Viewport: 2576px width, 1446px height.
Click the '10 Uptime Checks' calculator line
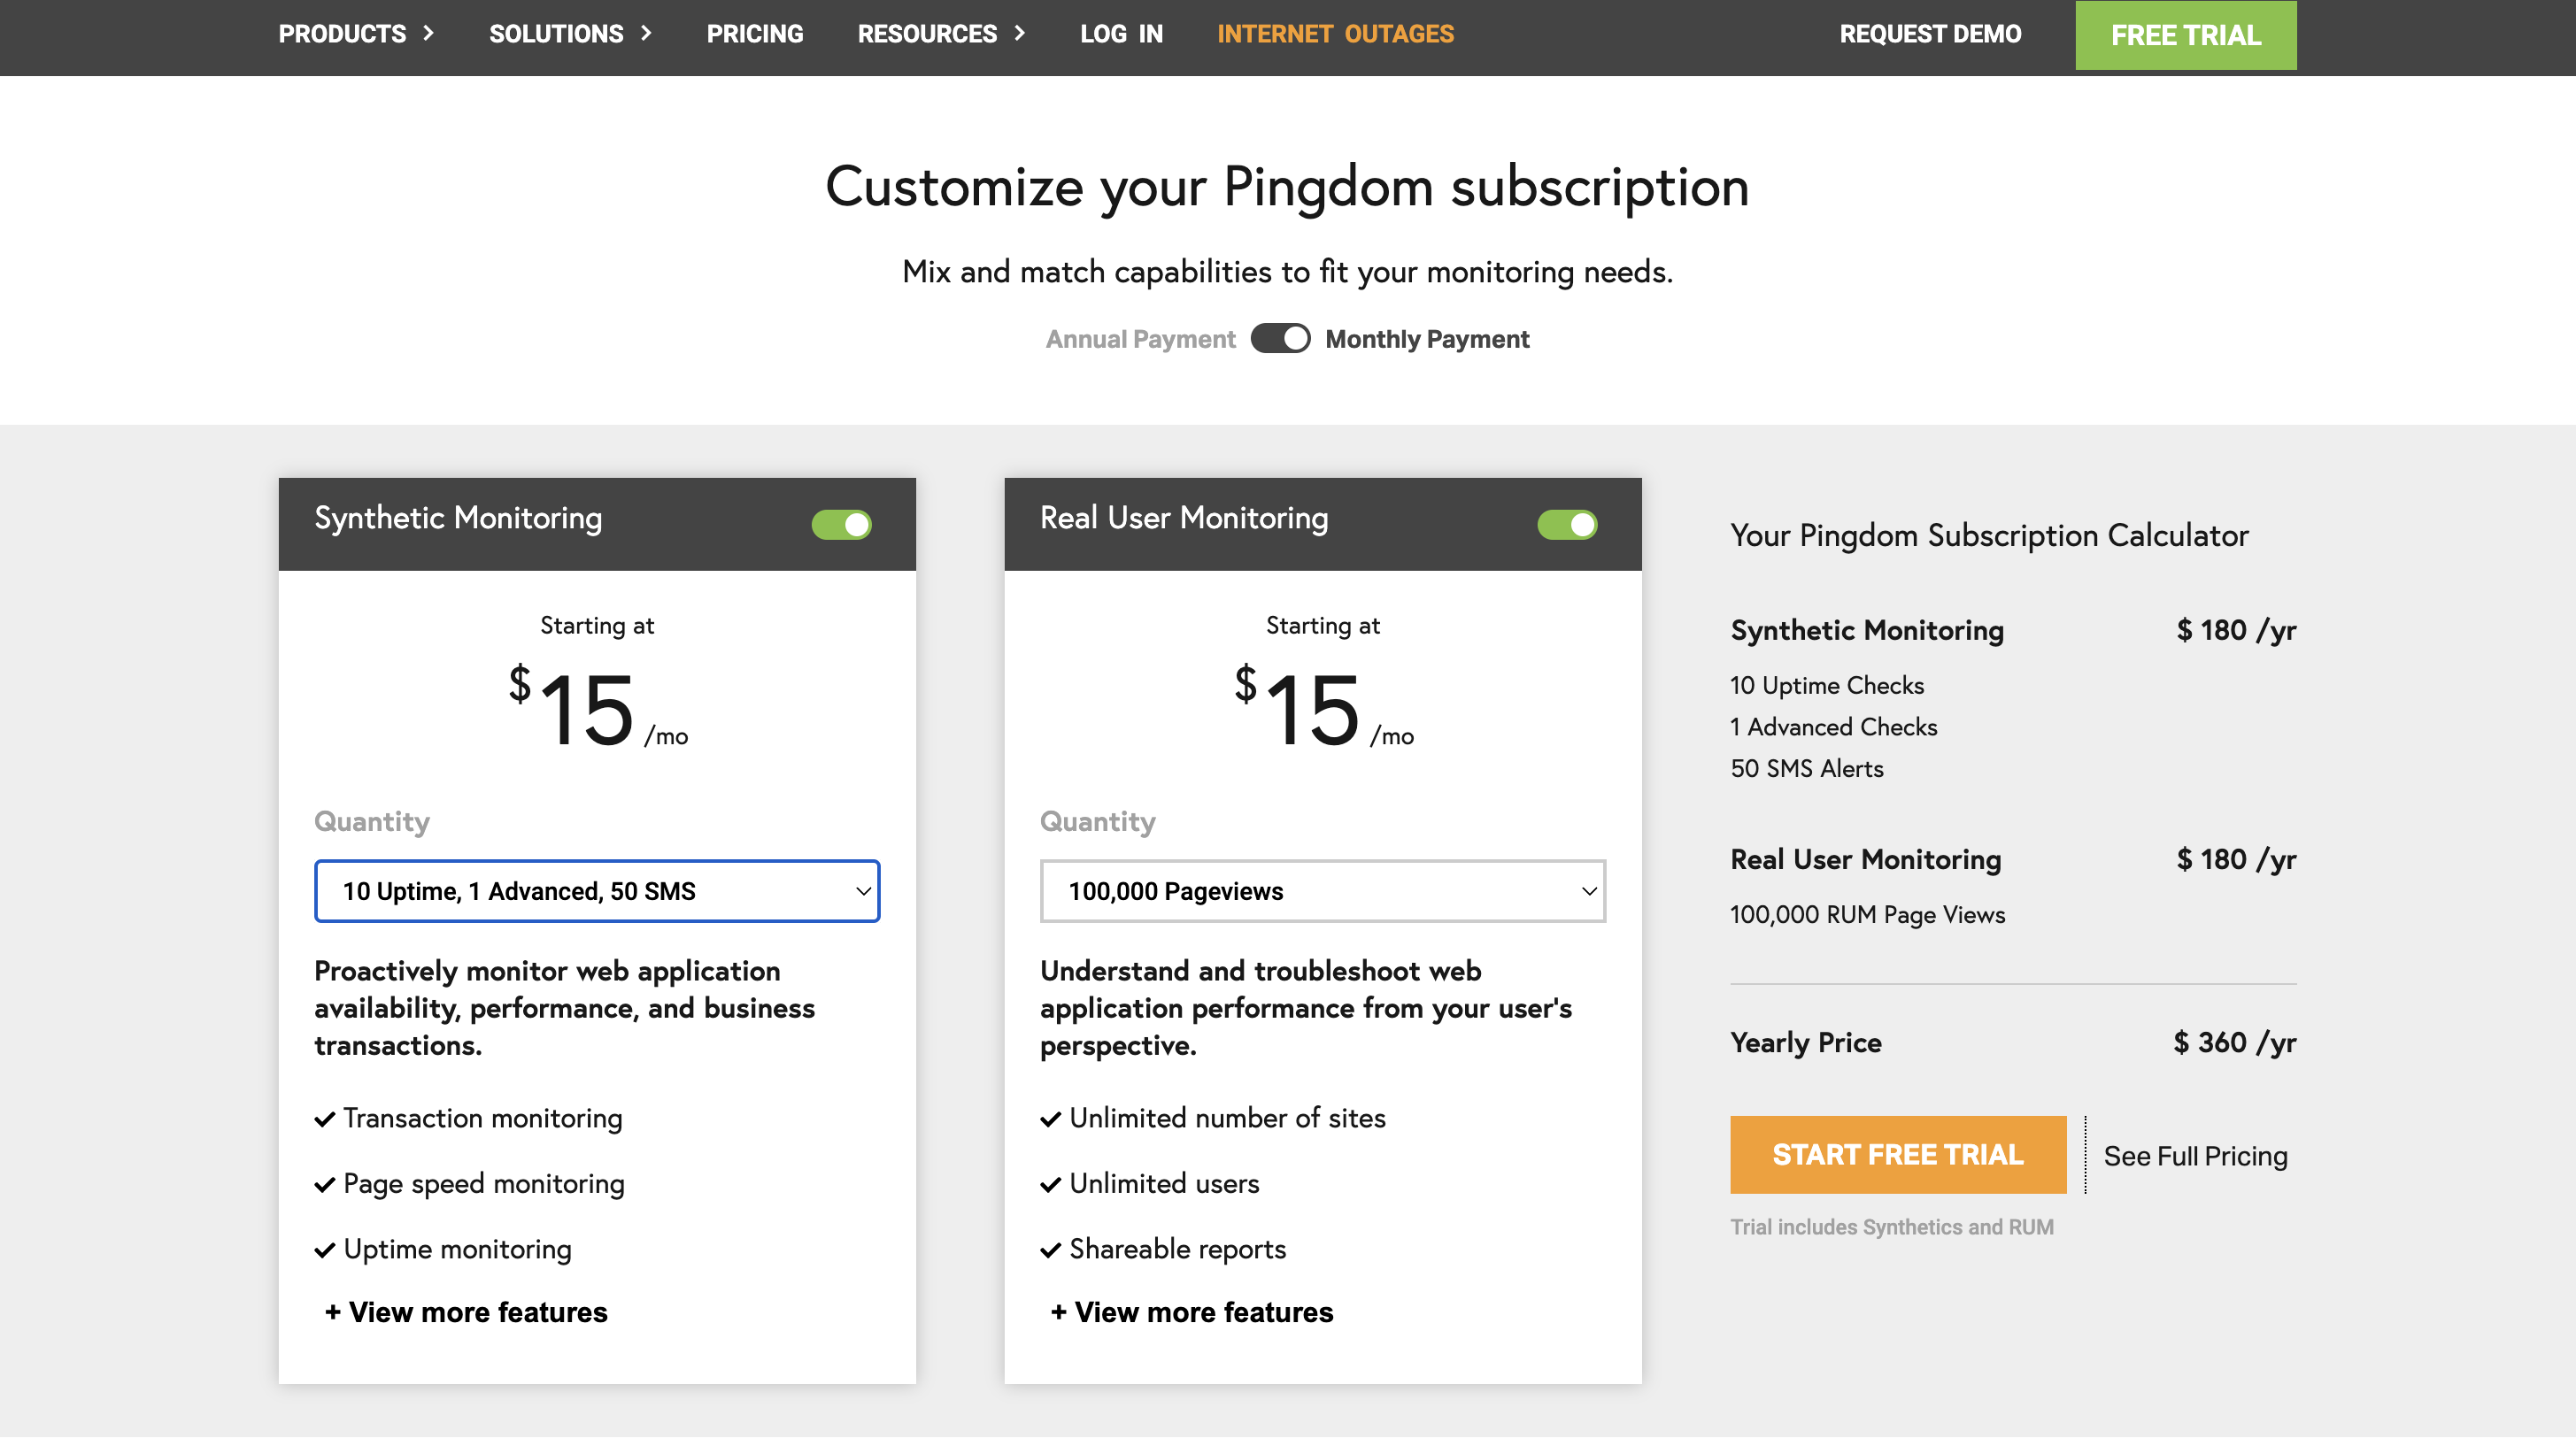[x=1827, y=685]
